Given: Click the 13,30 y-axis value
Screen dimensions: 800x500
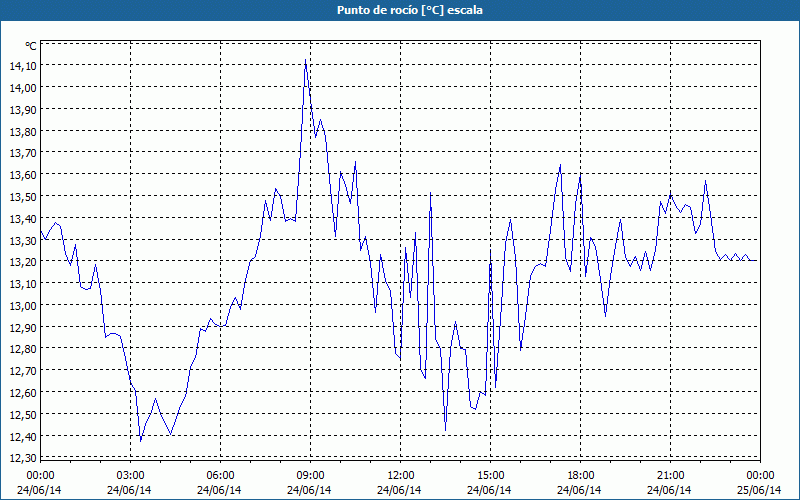Looking at the screenshot, I should [x=23, y=240].
